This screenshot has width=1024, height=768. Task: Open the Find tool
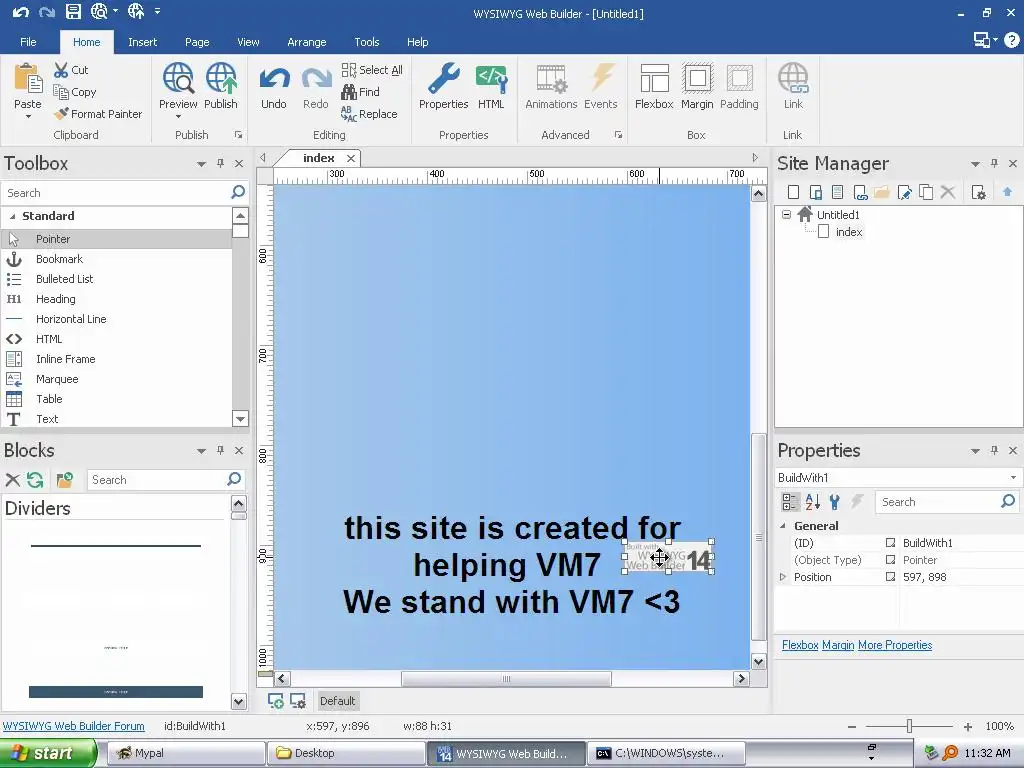point(360,92)
